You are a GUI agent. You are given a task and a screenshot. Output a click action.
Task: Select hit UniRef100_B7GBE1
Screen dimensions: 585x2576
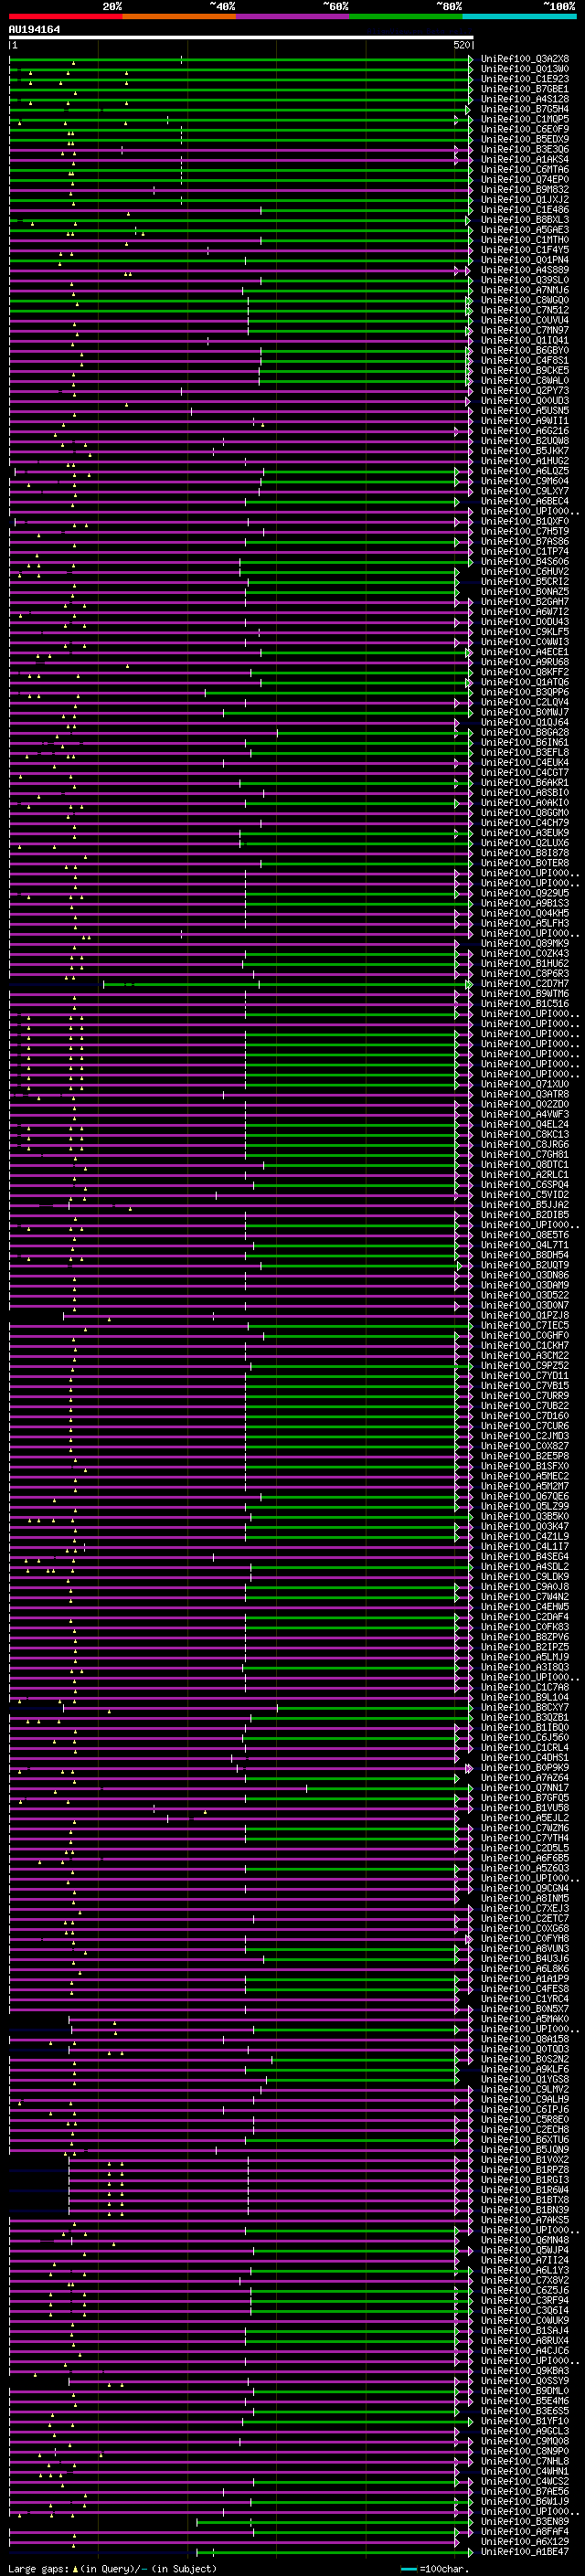[x=524, y=89]
